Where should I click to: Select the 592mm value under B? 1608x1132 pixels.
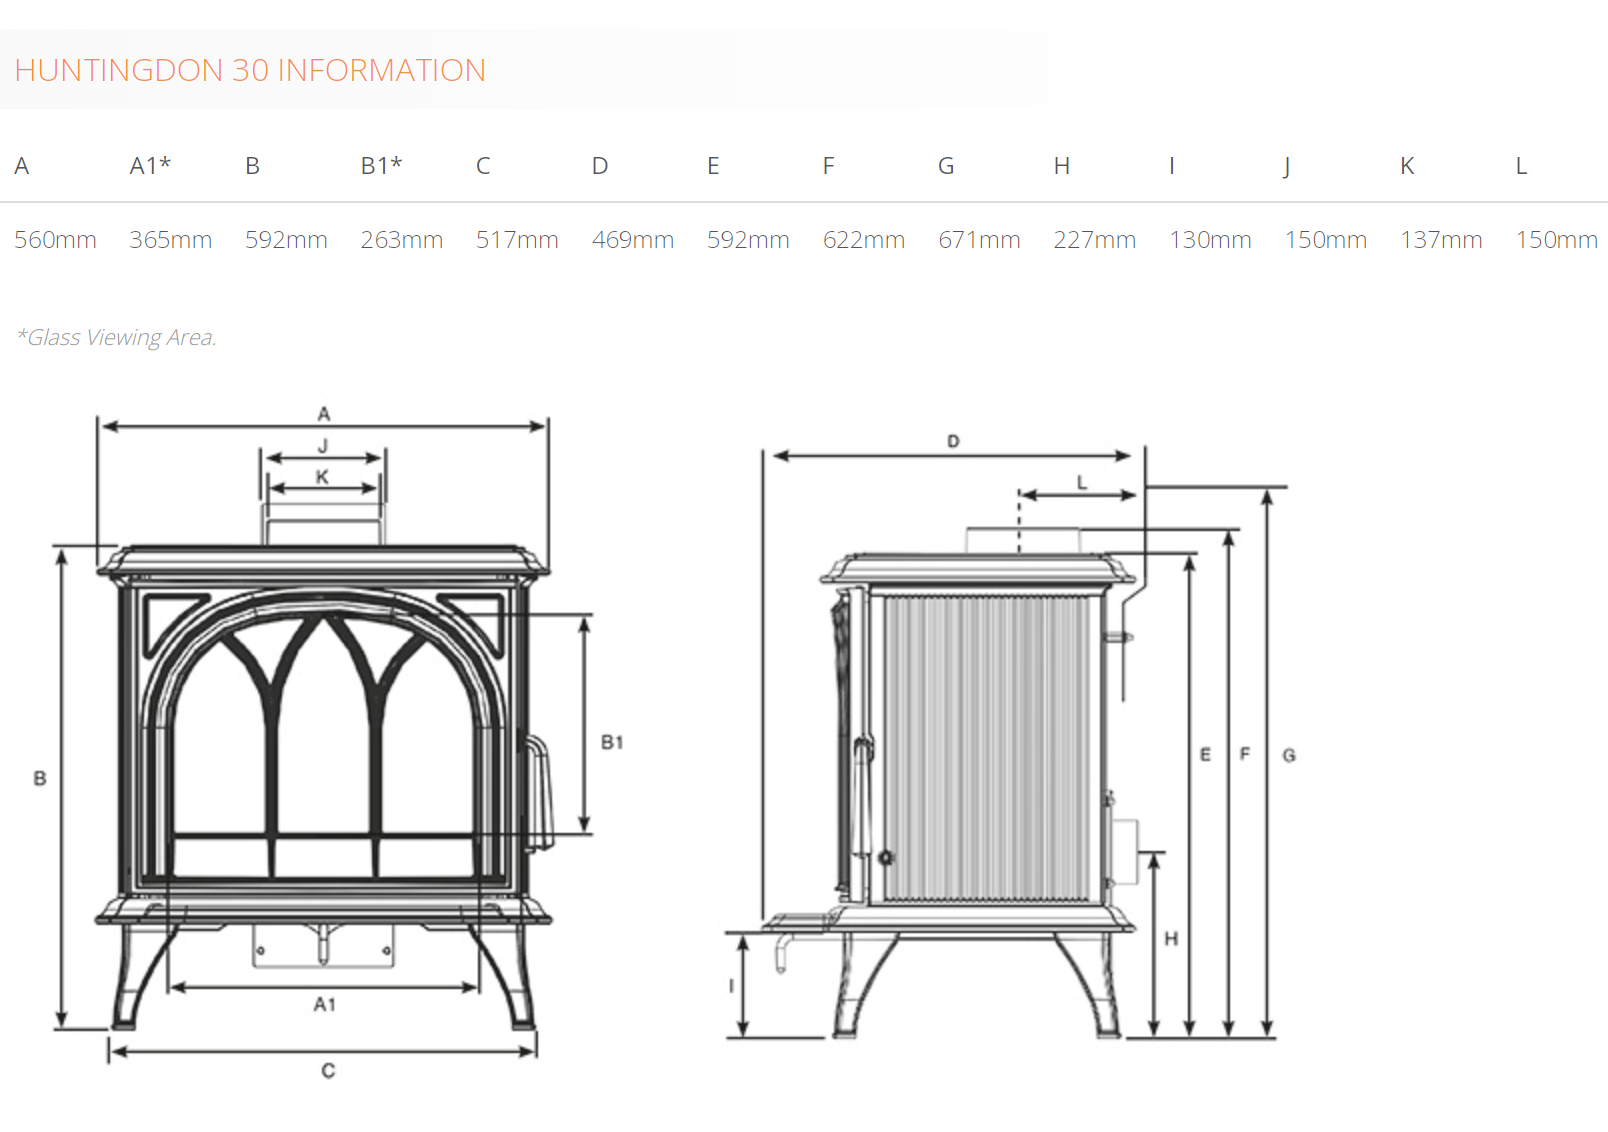(287, 240)
